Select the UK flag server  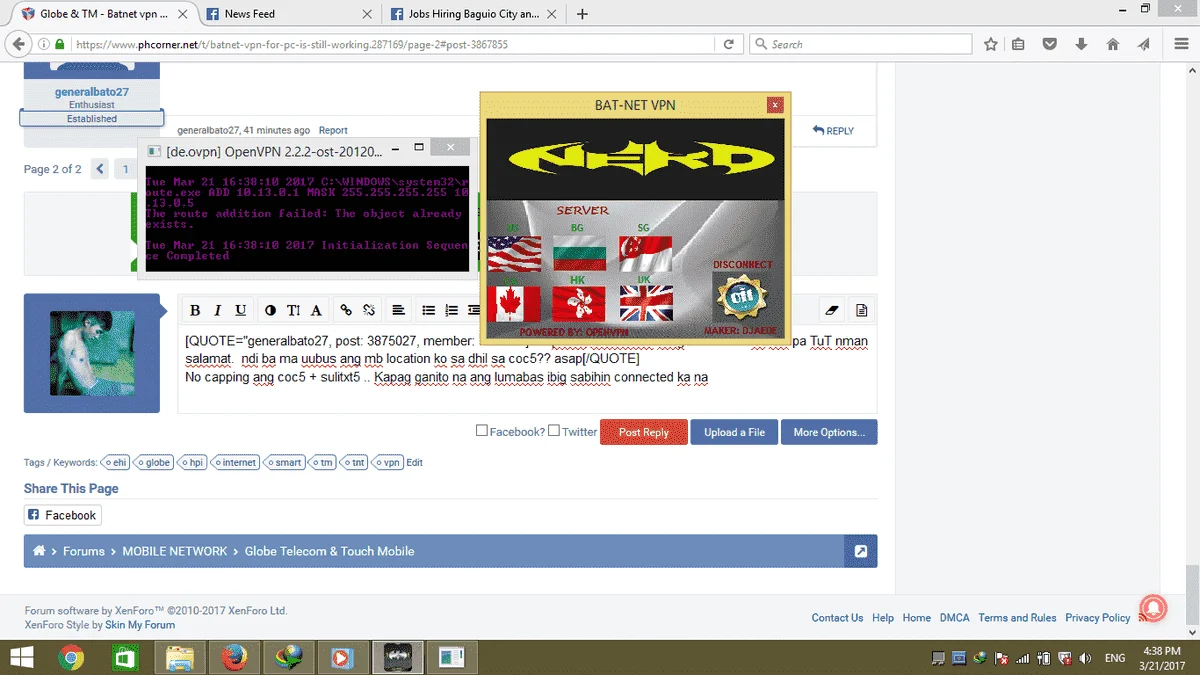[646, 304]
